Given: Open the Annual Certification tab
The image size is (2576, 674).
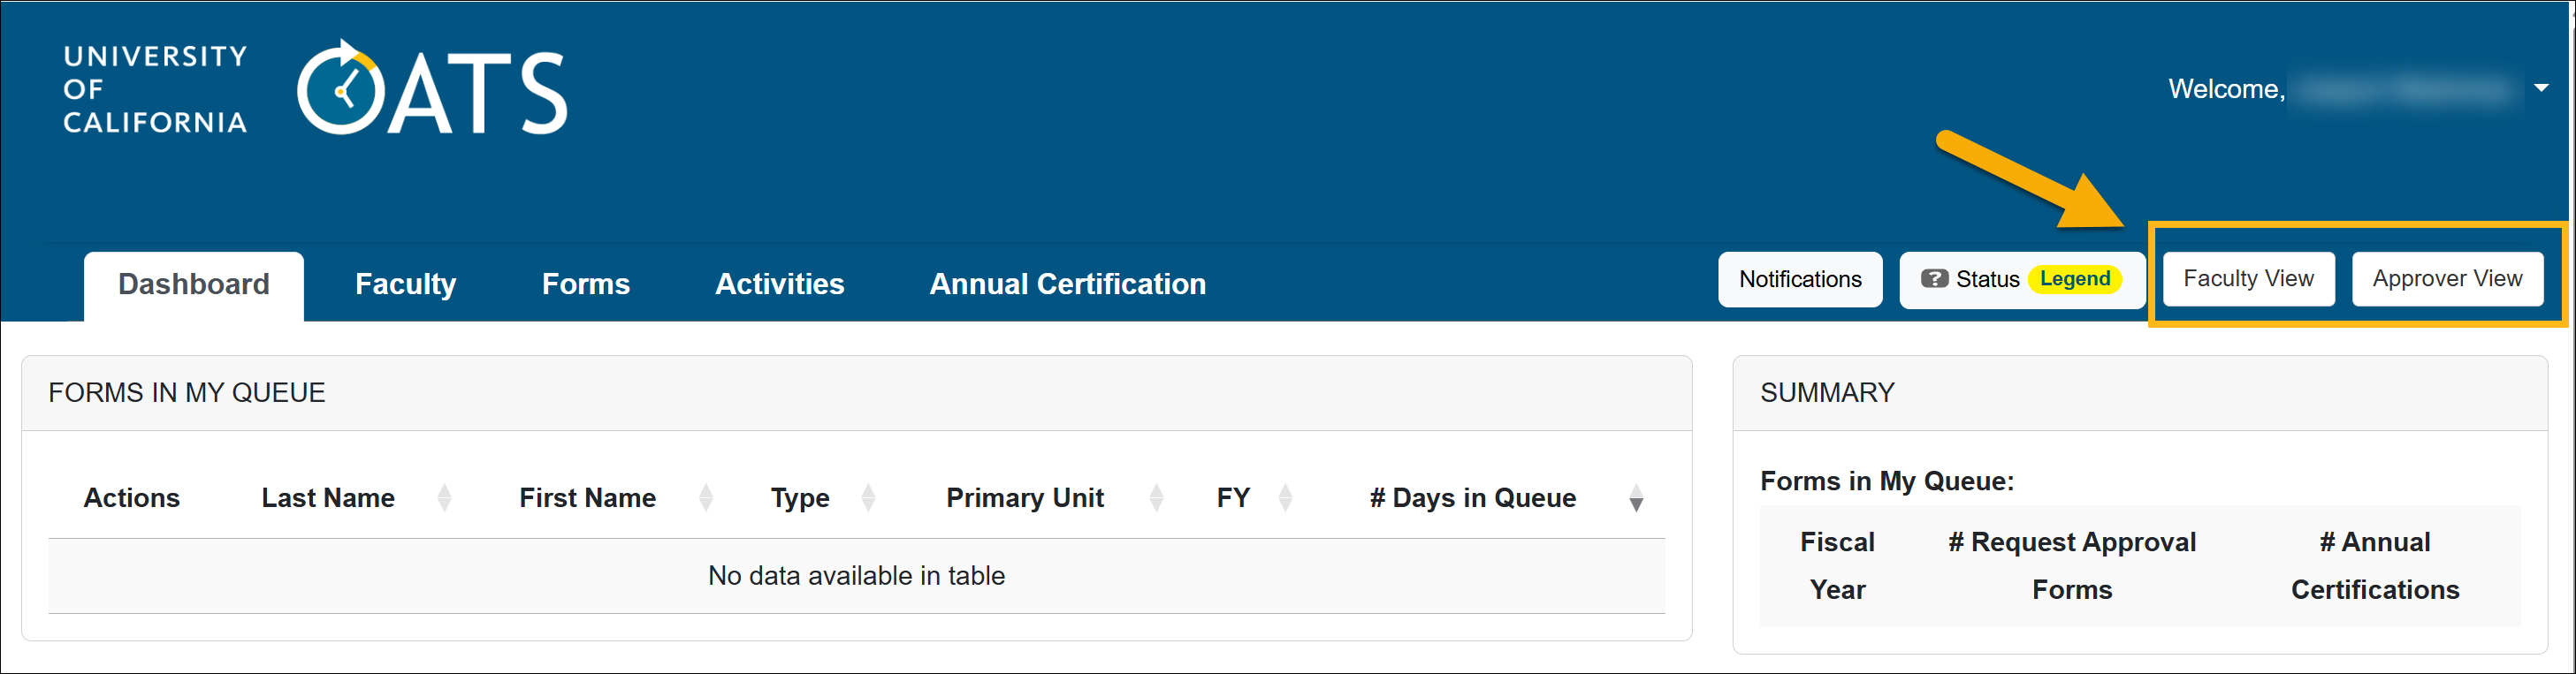Looking at the screenshot, I should (1067, 284).
